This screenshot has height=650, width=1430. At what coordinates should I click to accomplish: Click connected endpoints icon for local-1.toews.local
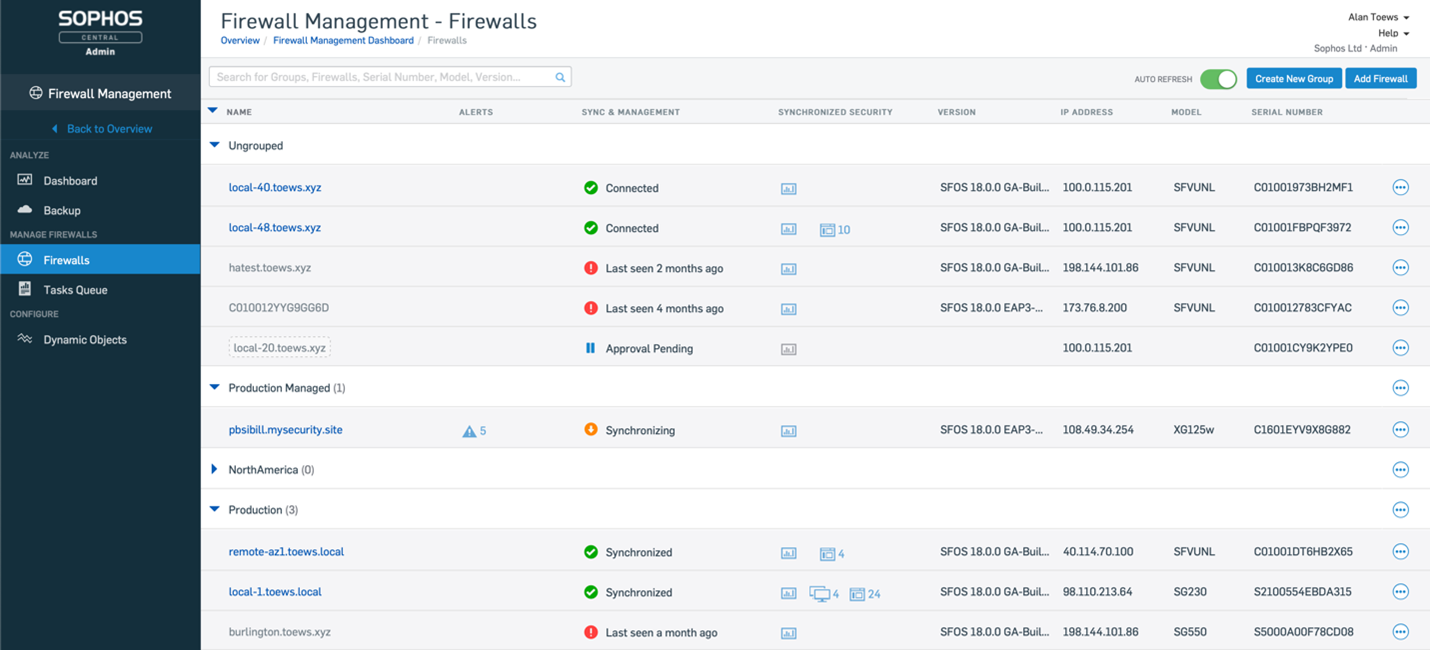point(819,593)
